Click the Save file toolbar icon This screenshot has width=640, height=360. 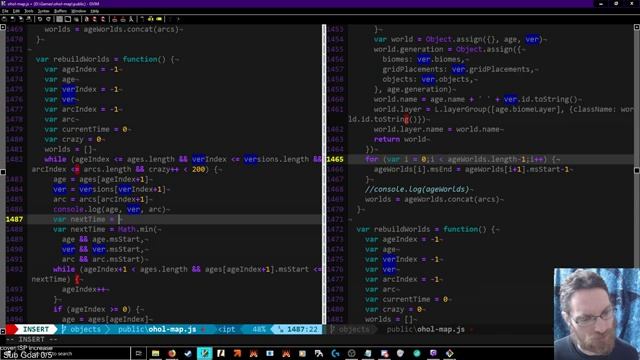click(12, 19)
